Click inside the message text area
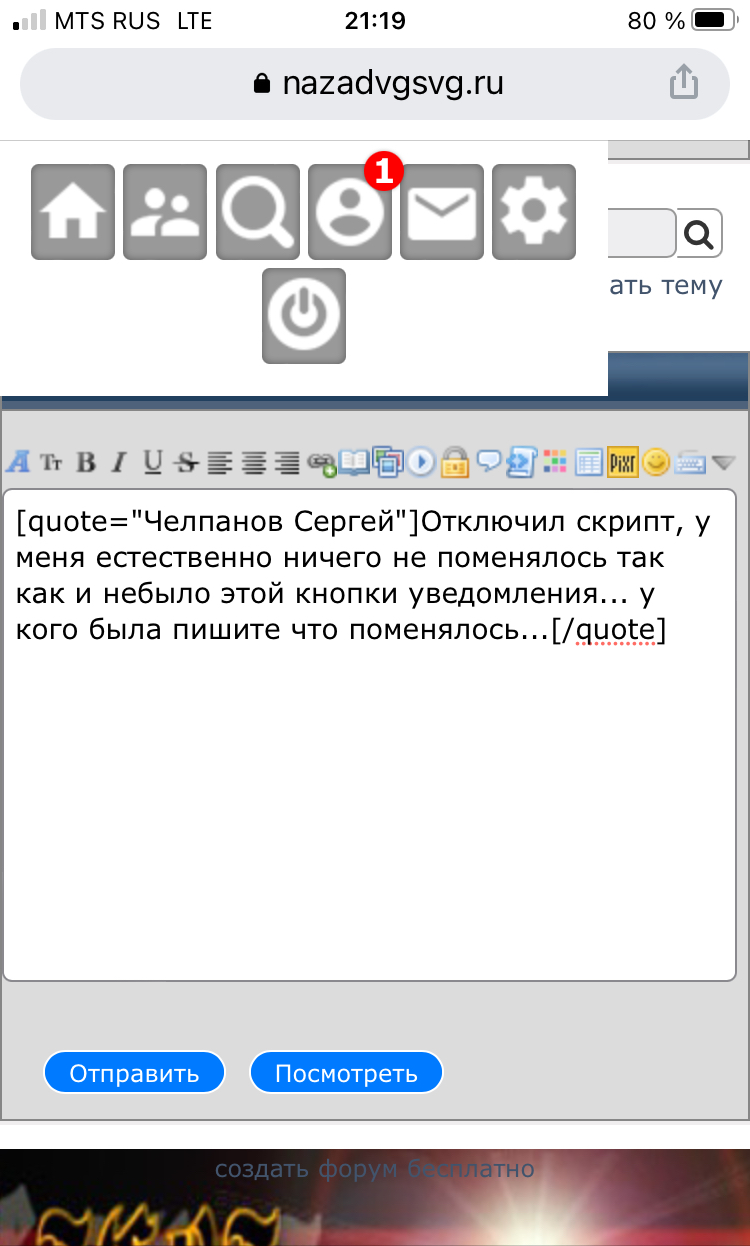The height and width of the screenshot is (1246, 750). 369,735
